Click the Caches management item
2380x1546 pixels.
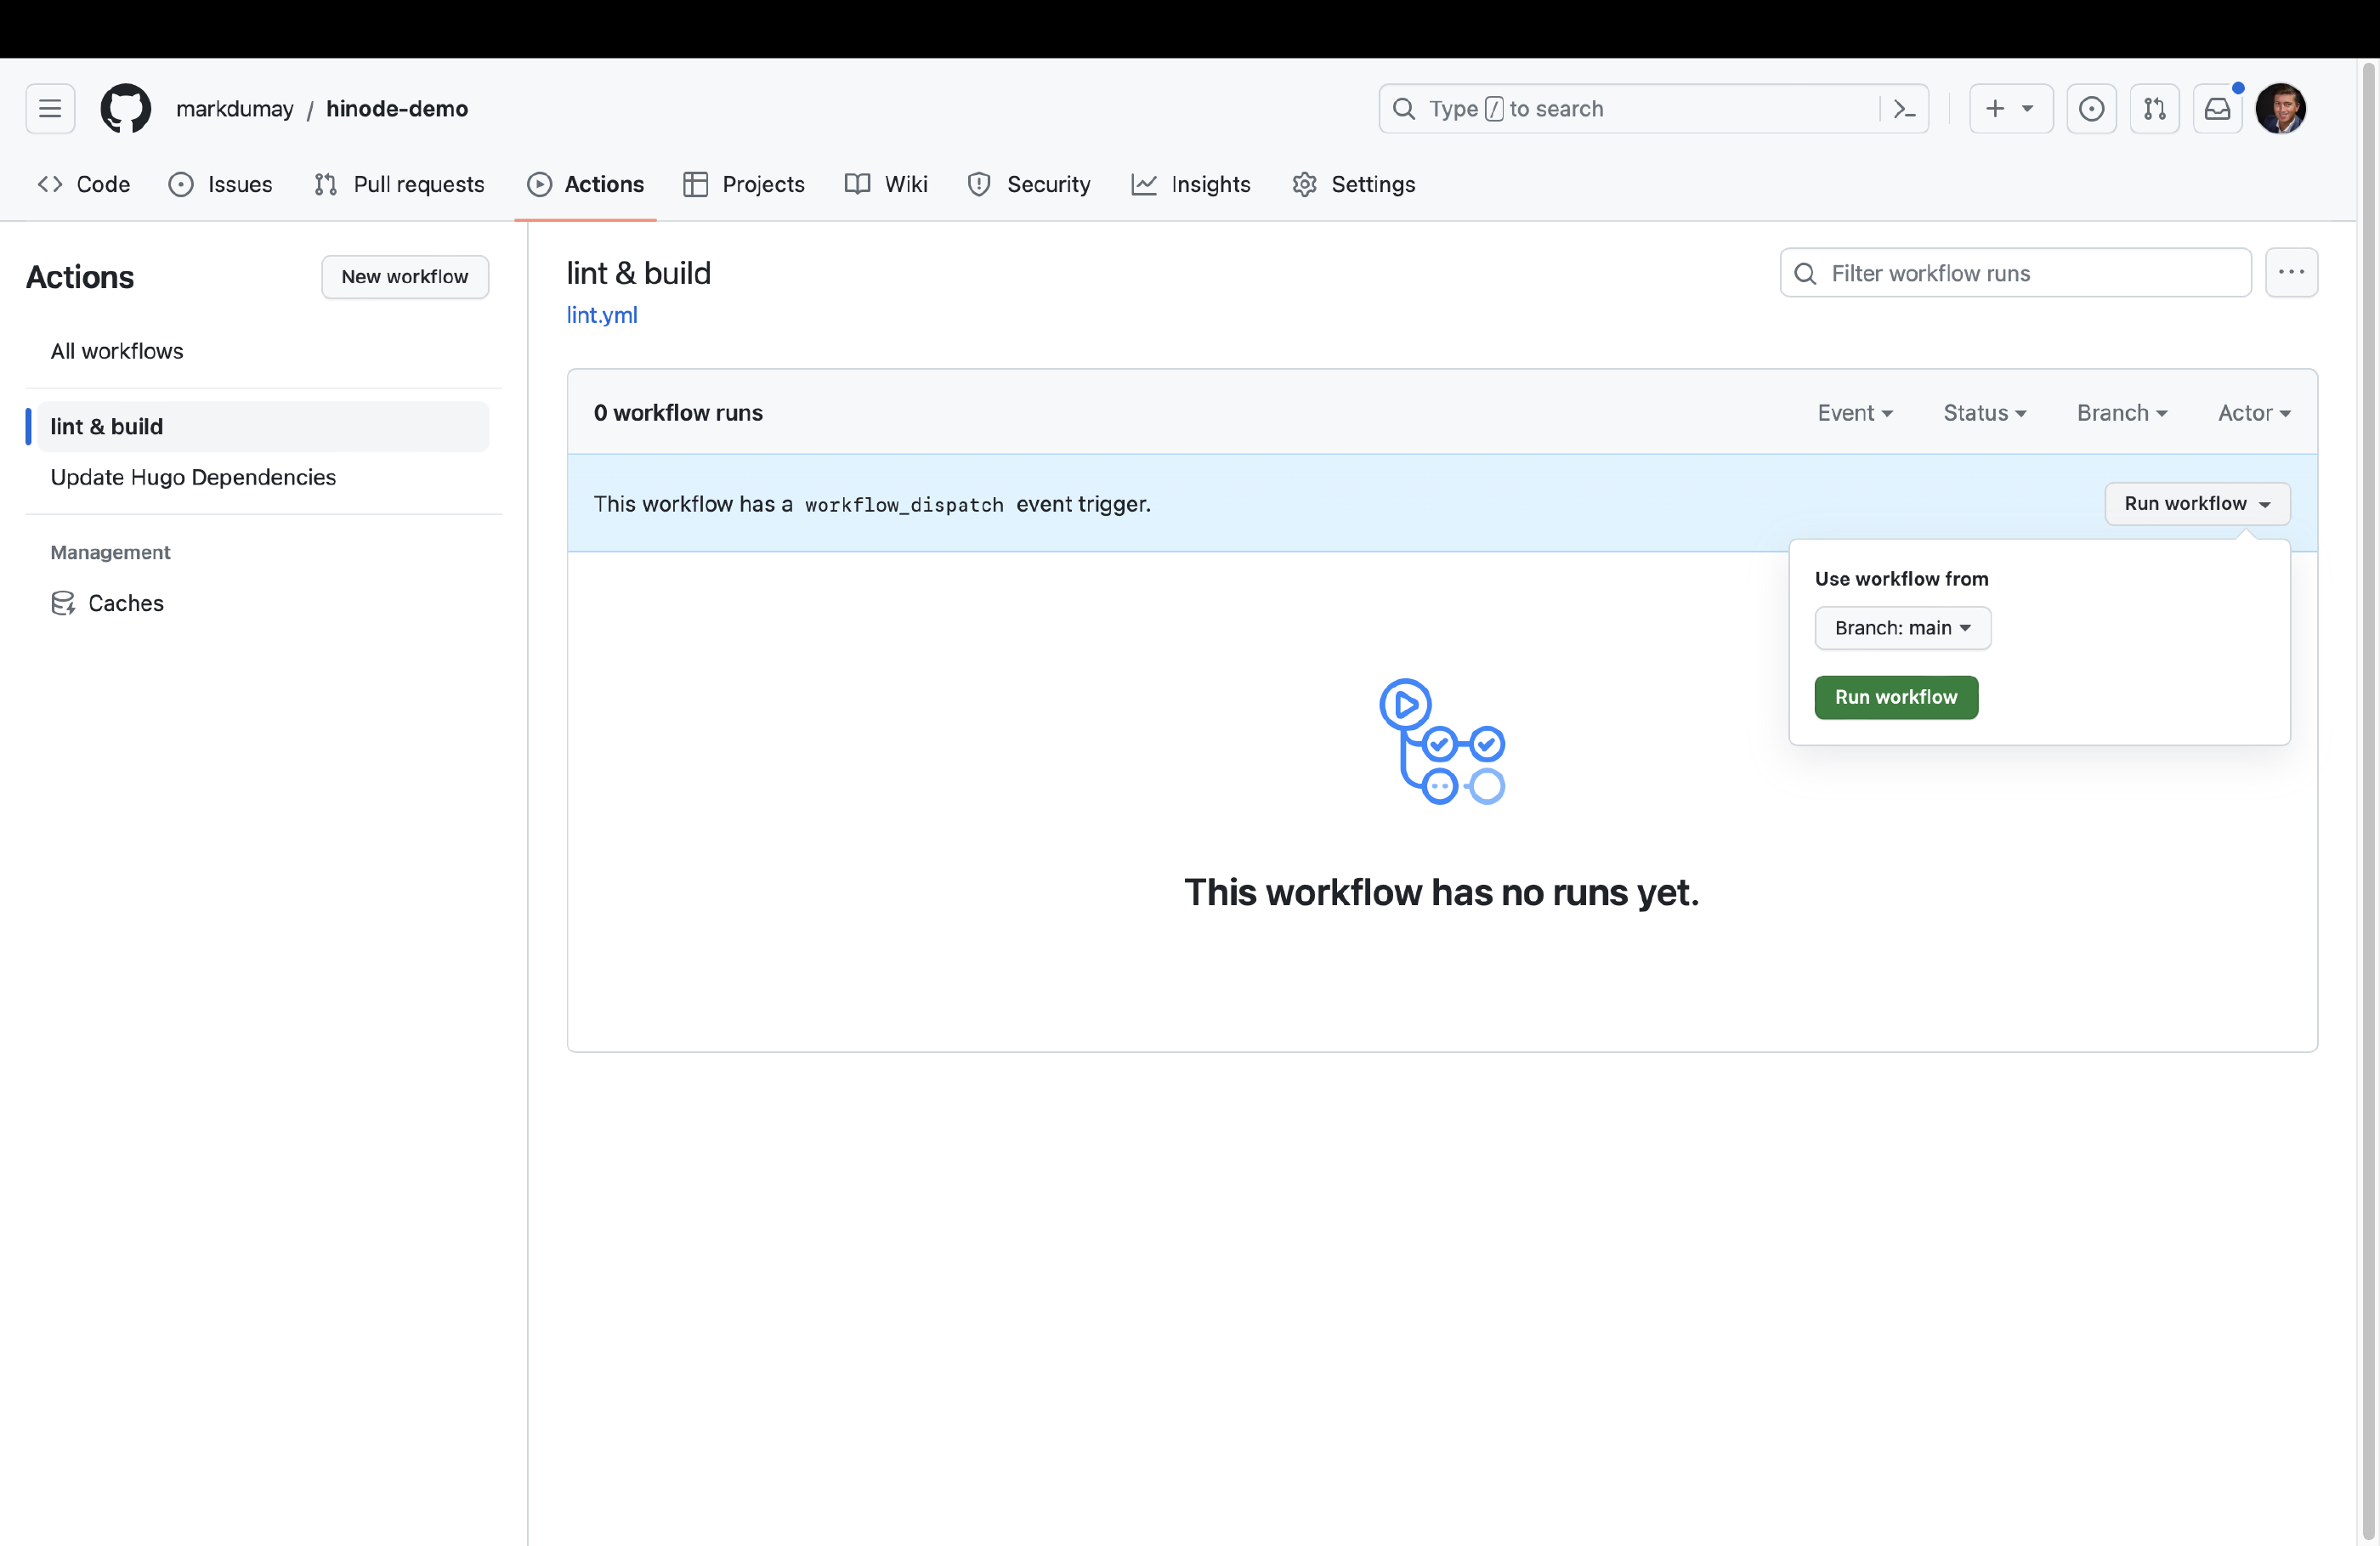(x=125, y=600)
